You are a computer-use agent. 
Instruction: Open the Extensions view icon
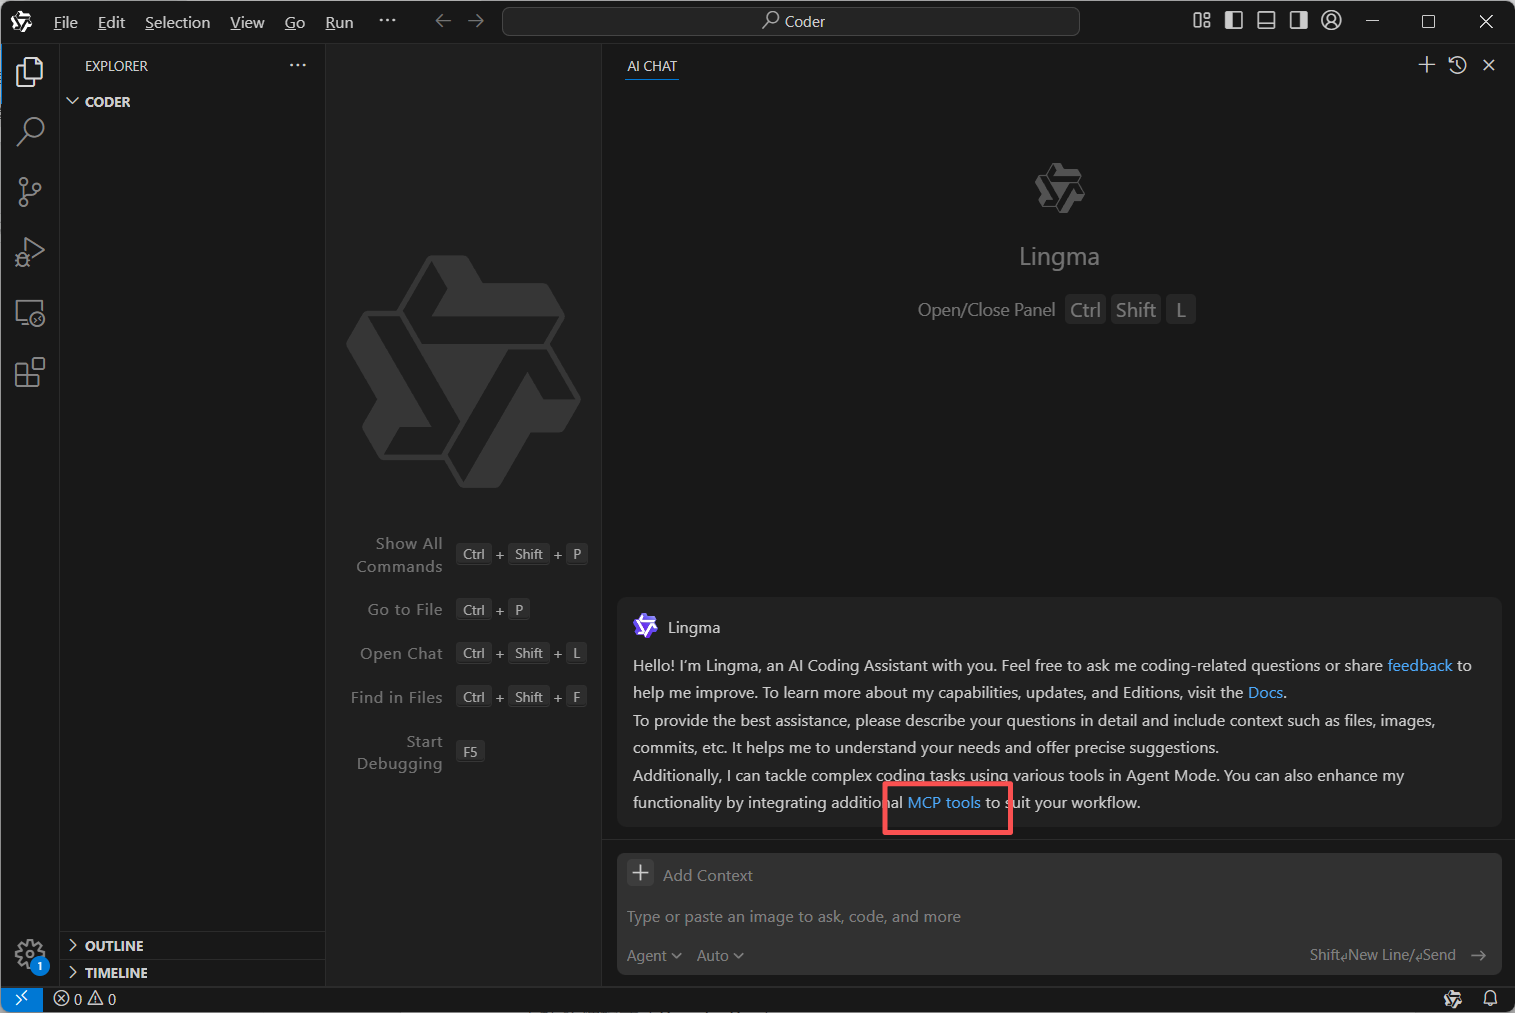[30, 373]
